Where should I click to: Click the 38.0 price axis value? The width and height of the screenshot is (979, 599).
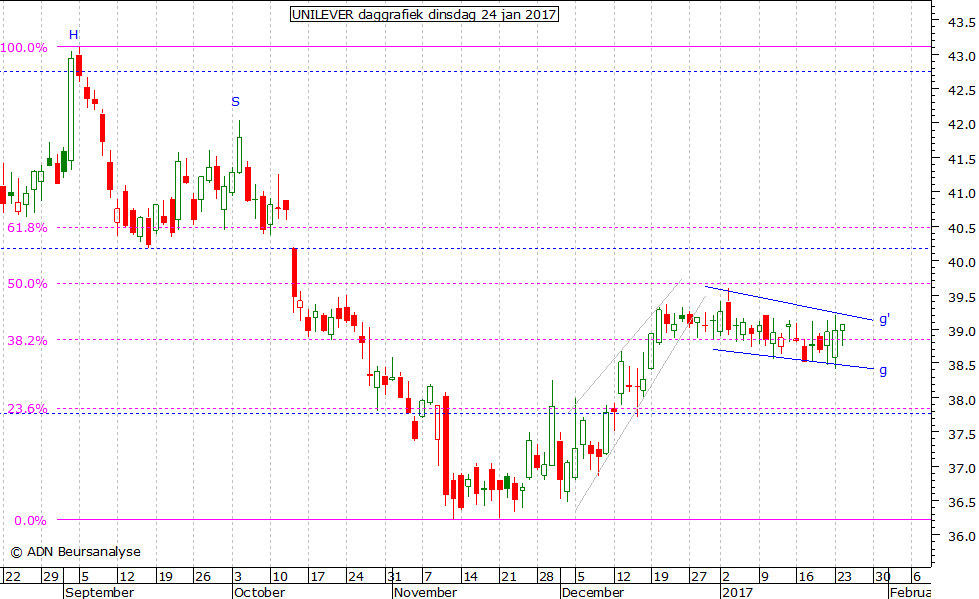tap(962, 399)
